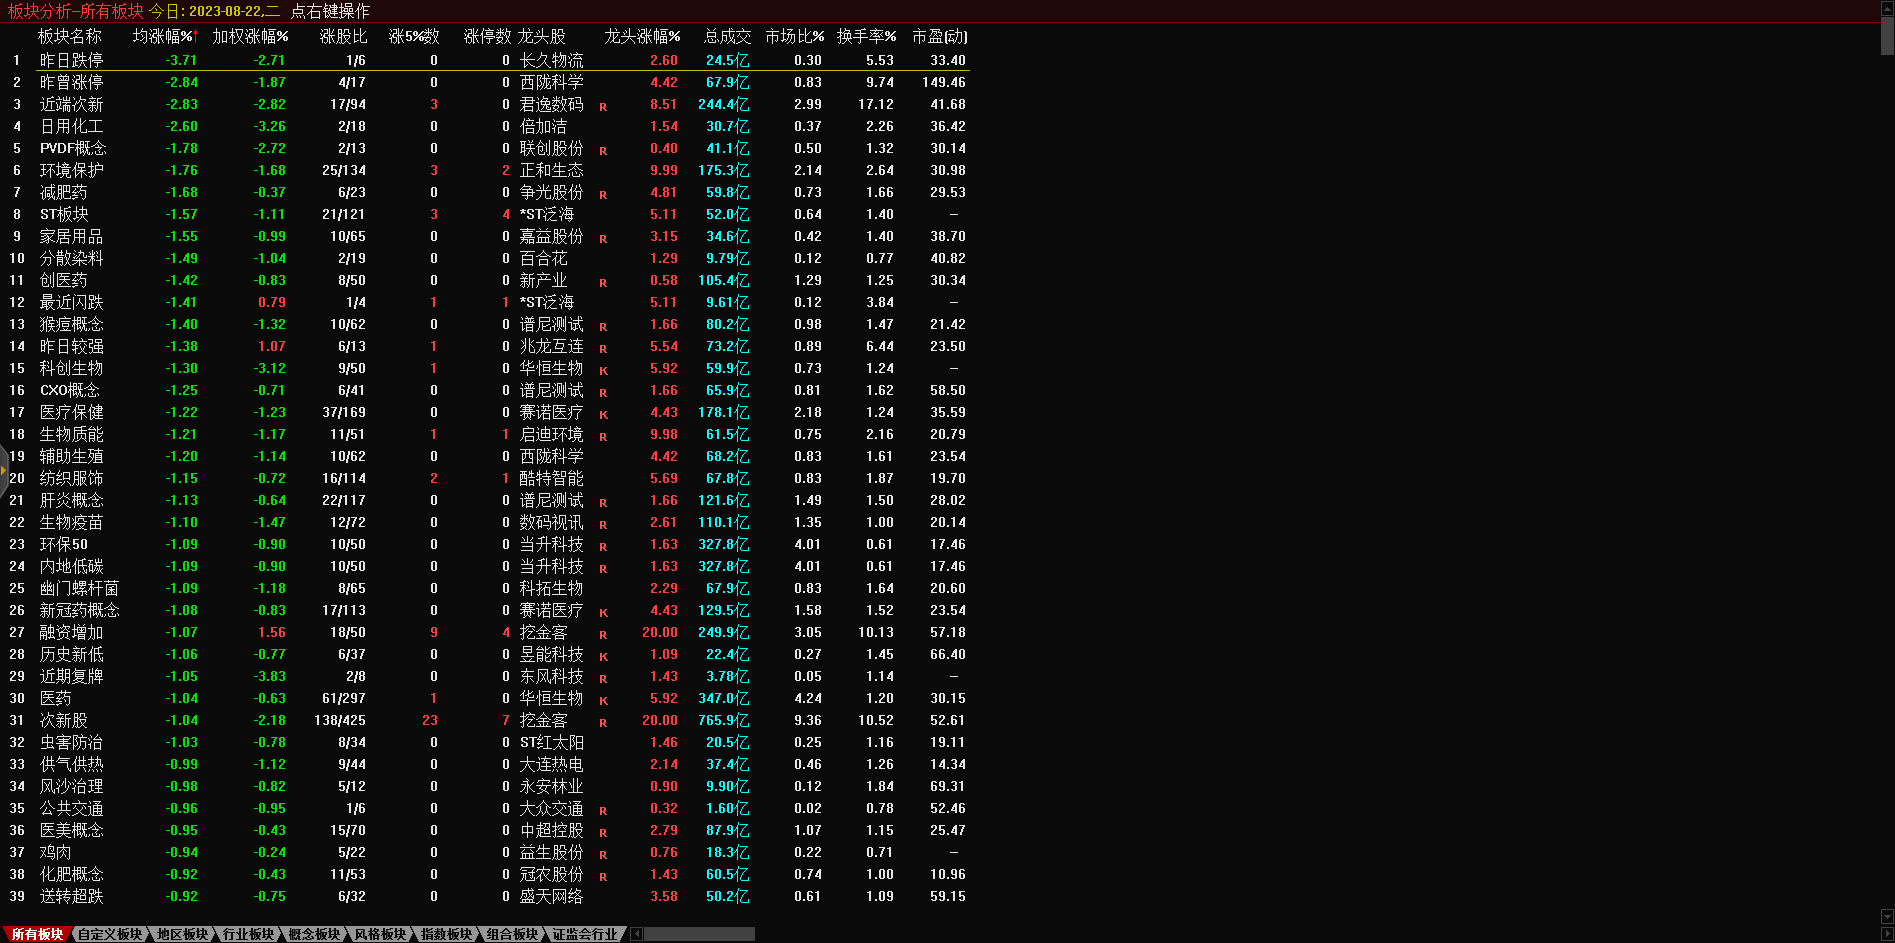The image size is (1895, 943).
Task: Click the scroll-down arrow at the bottom right
Action: coord(1887,917)
